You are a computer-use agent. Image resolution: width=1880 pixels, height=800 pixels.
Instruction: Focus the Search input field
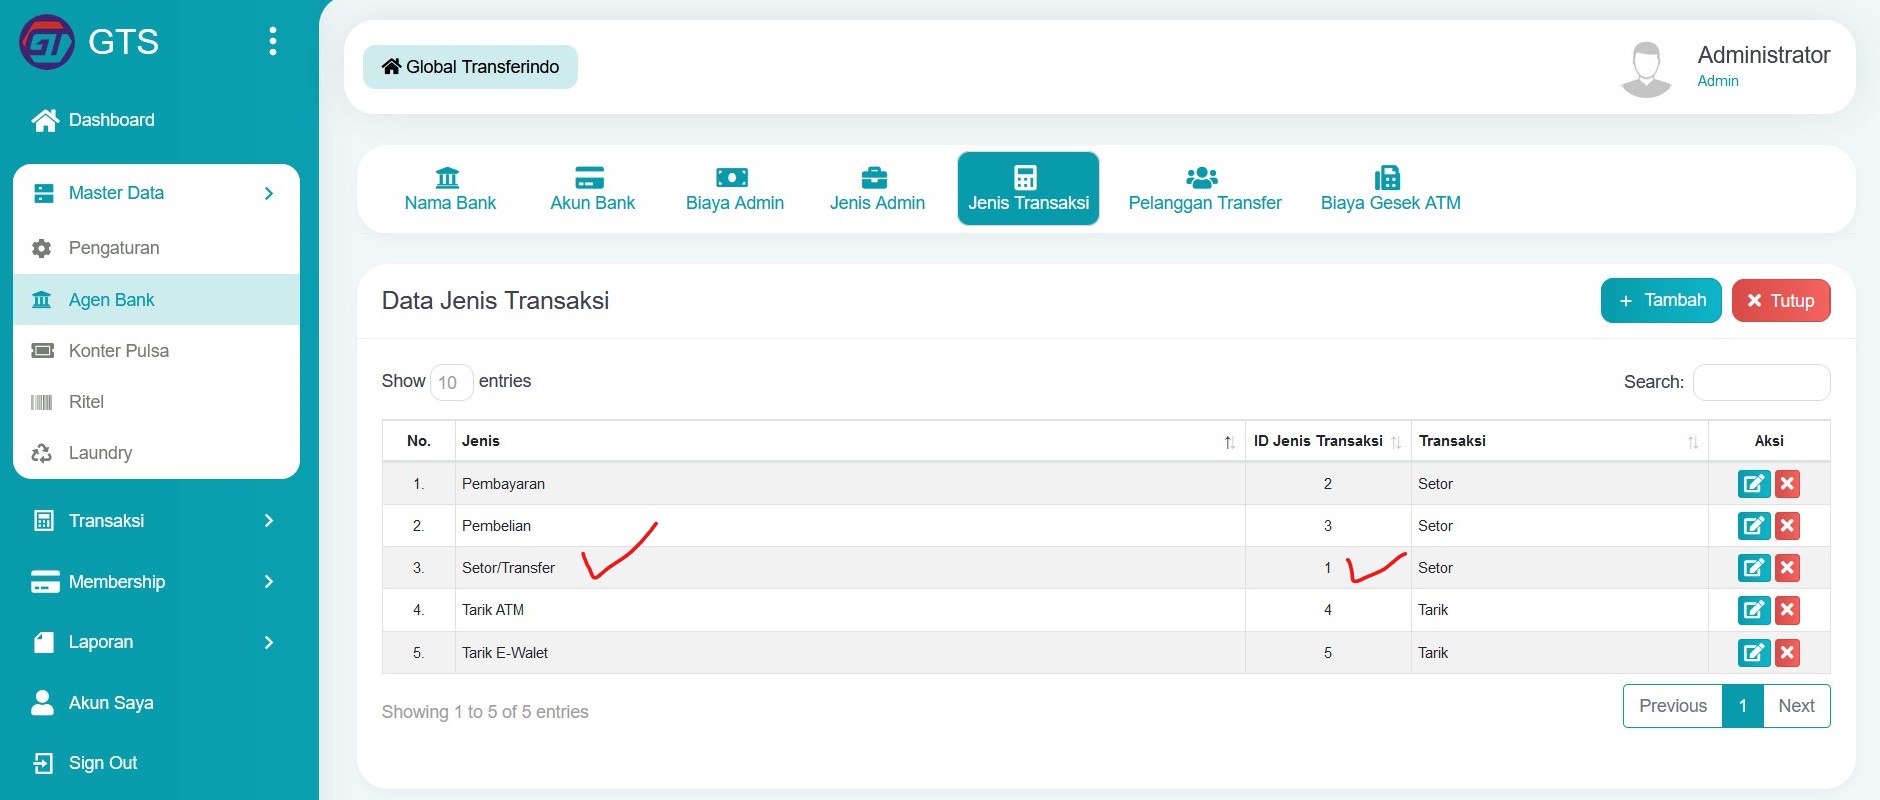[x=1761, y=382]
